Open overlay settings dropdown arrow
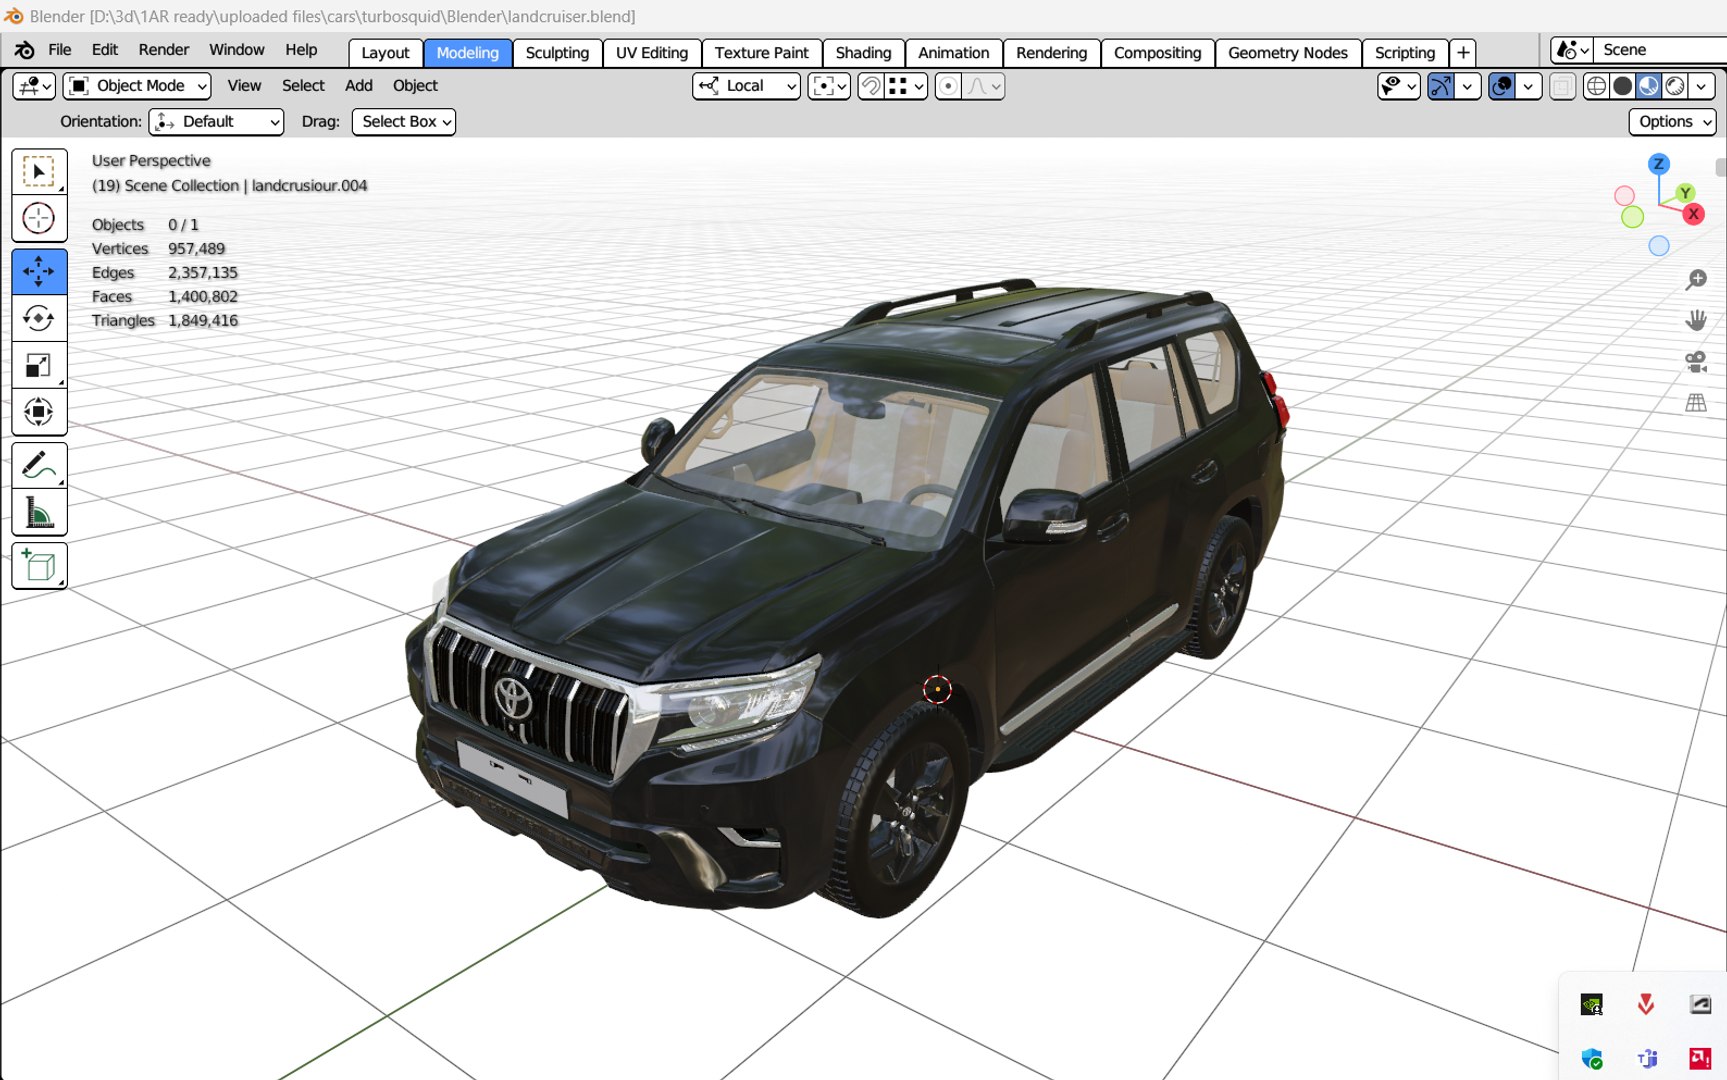This screenshot has height=1080, width=1727. 1528,86
